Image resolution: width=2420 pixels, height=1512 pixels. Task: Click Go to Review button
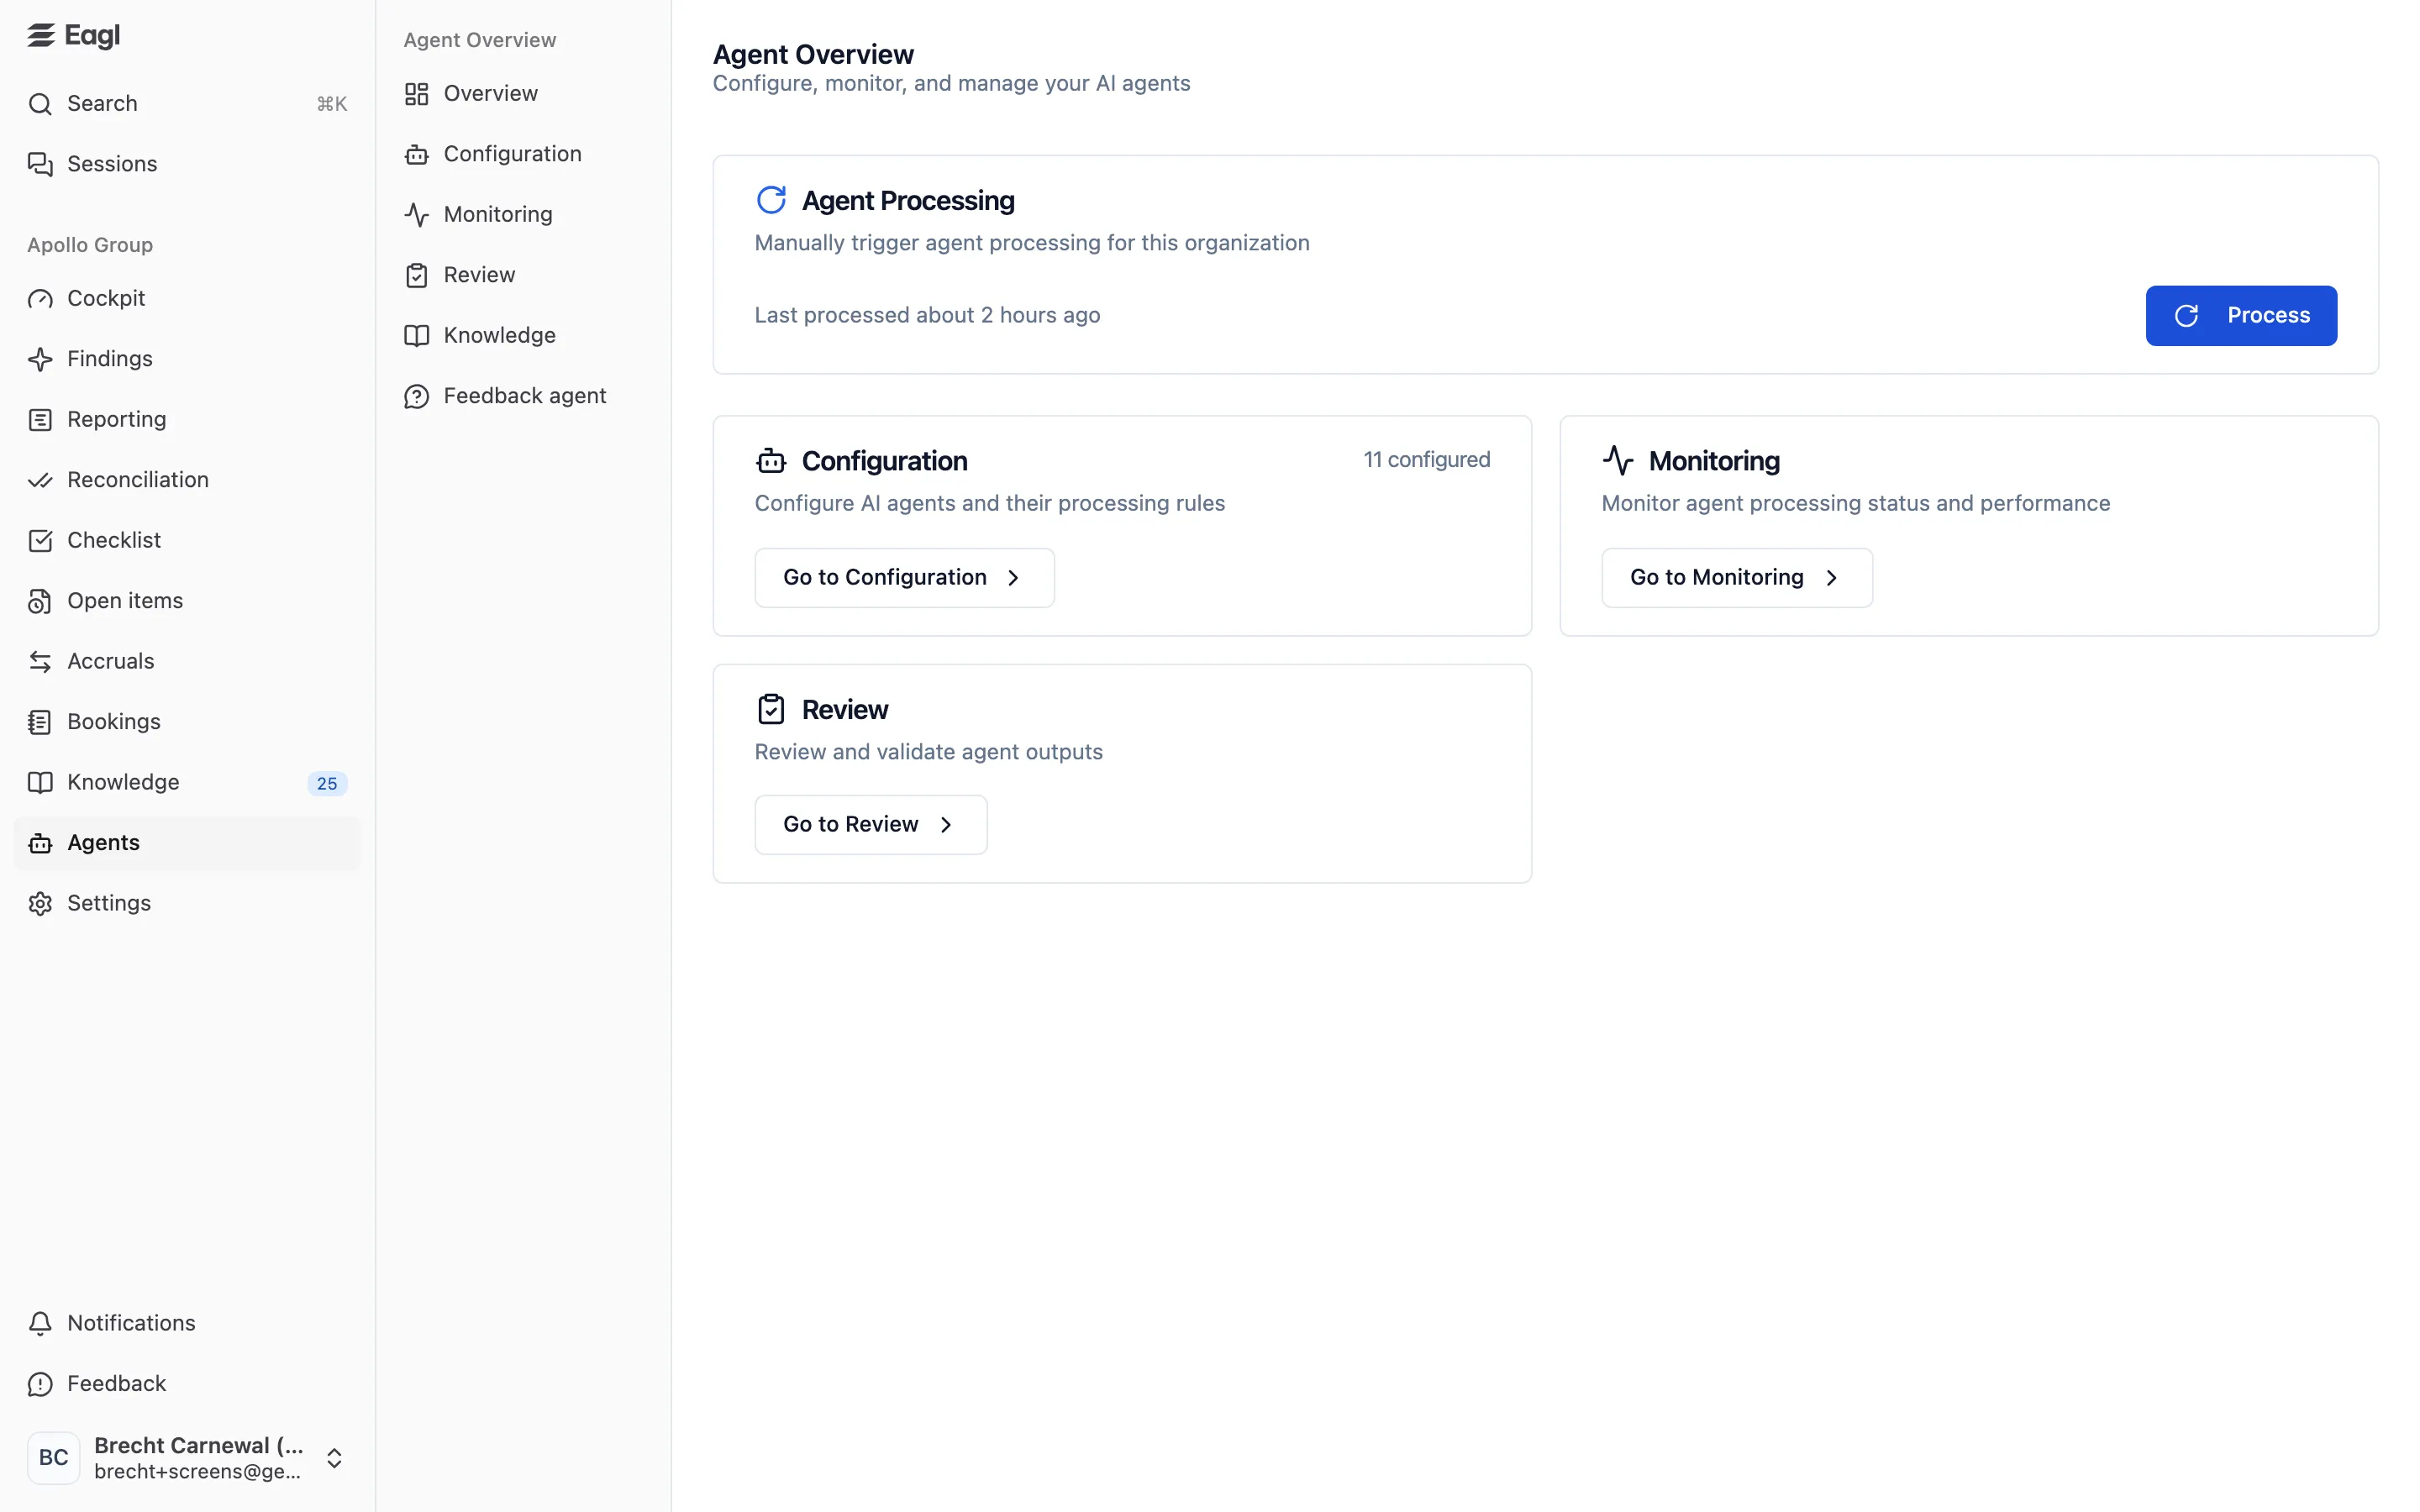(870, 825)
